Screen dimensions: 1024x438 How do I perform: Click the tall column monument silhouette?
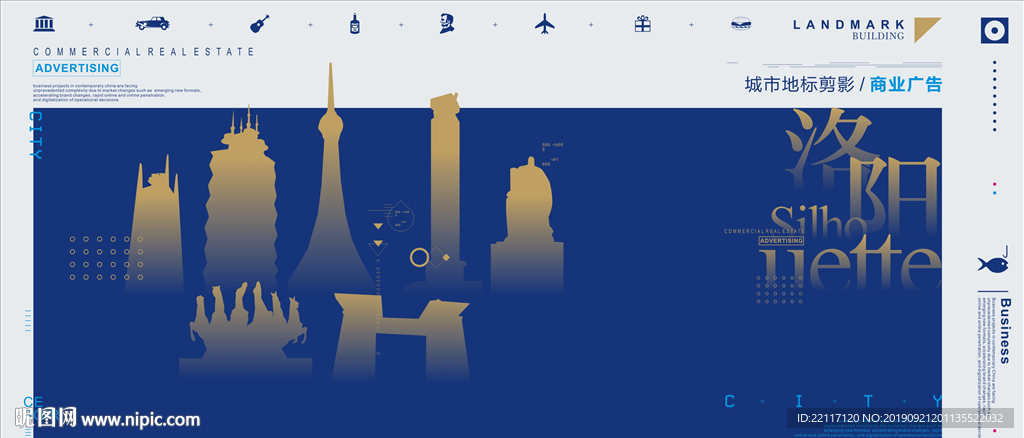pyautogui.click(x=444, y=196)
